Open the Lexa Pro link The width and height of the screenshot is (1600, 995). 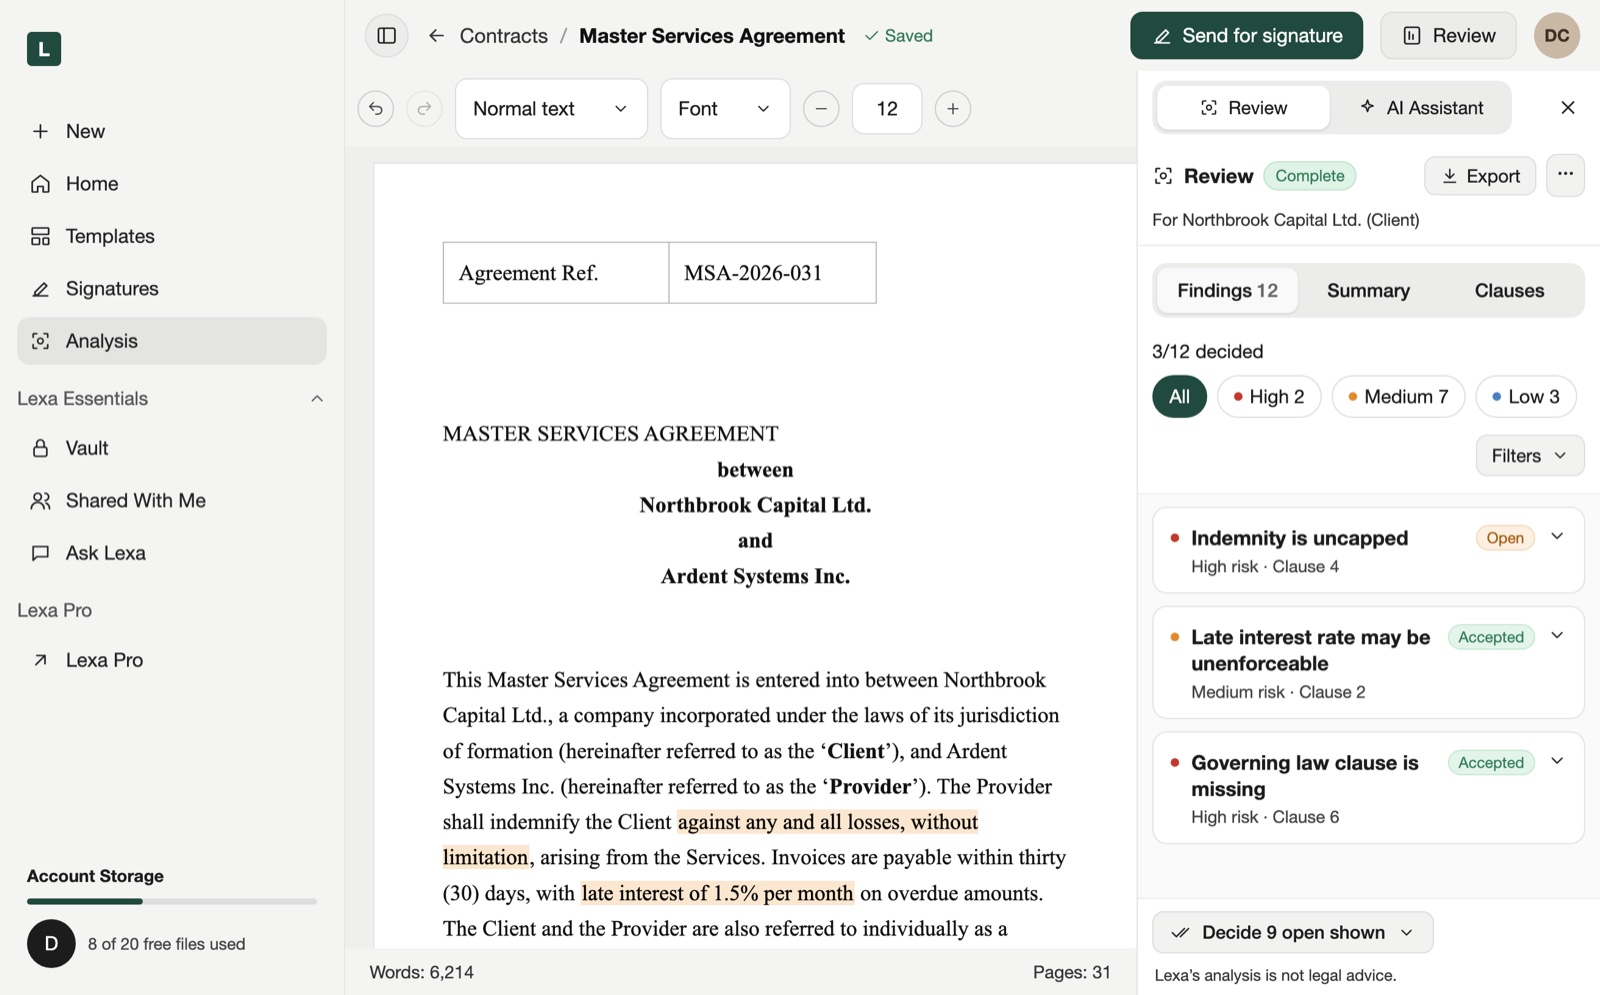click(x=172, y=660)
